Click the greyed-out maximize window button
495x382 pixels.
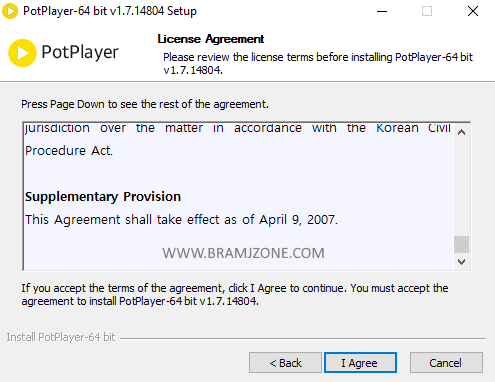coord(427,11)
